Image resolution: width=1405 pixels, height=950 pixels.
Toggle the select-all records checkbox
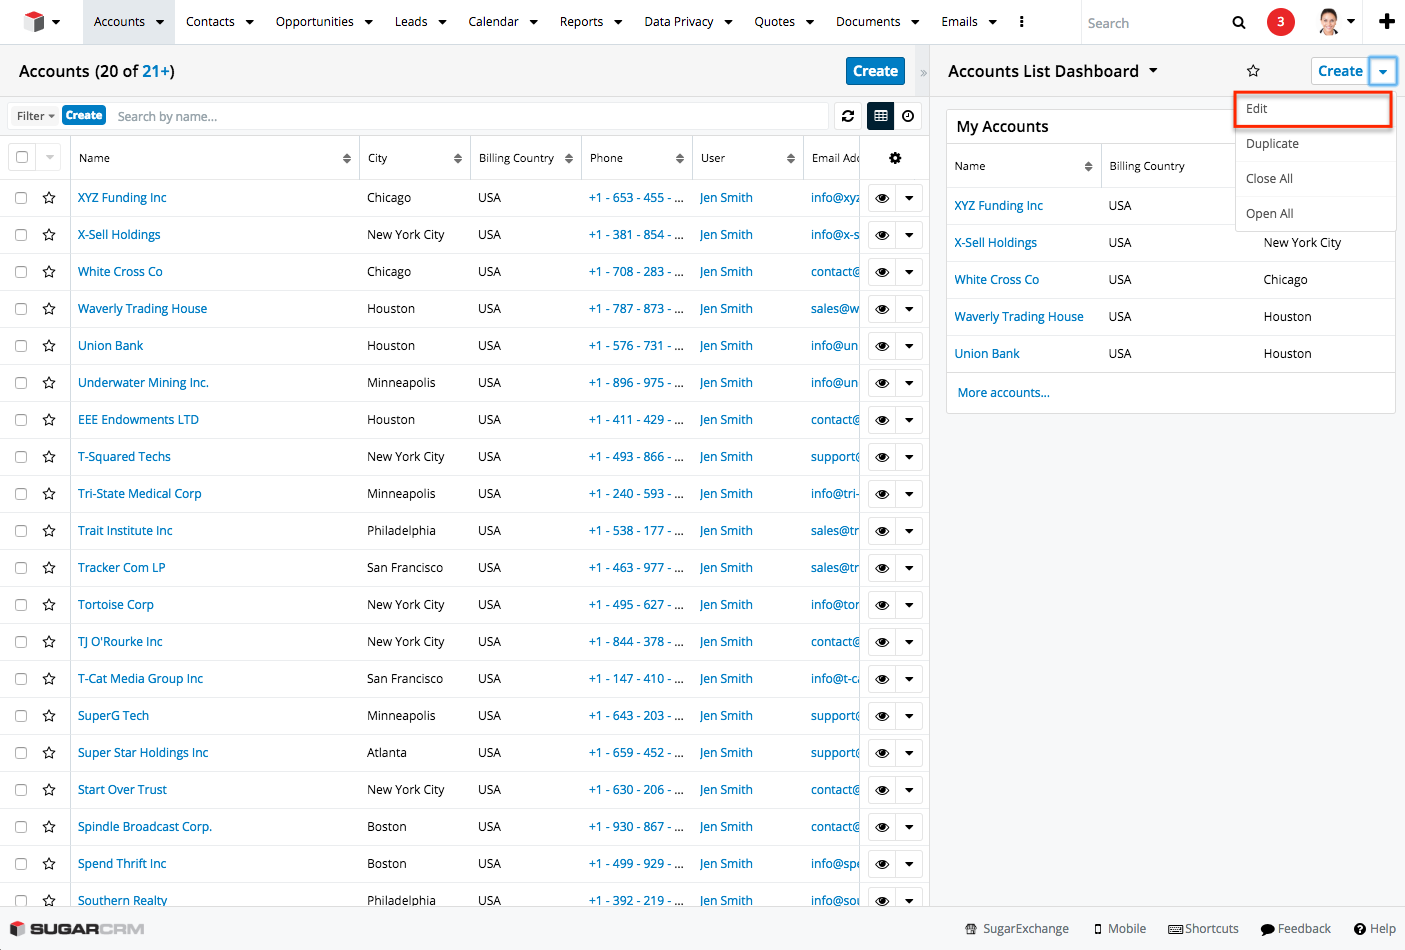pyautogui.click(x=22, y=157)
